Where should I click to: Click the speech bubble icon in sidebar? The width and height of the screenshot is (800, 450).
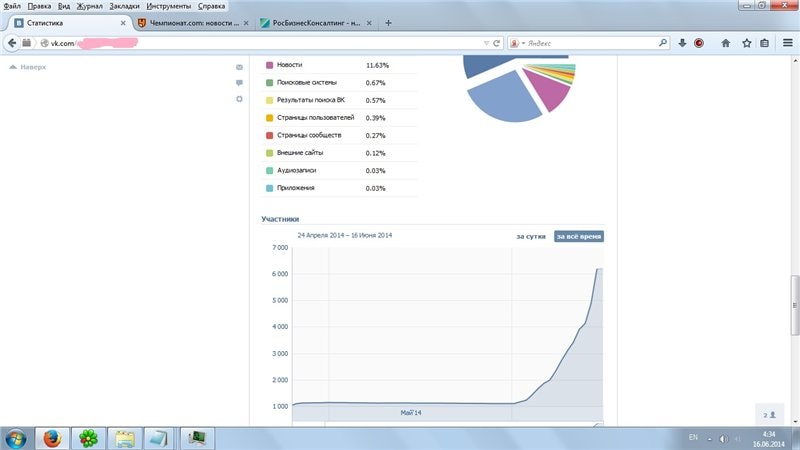pos(239,83)
